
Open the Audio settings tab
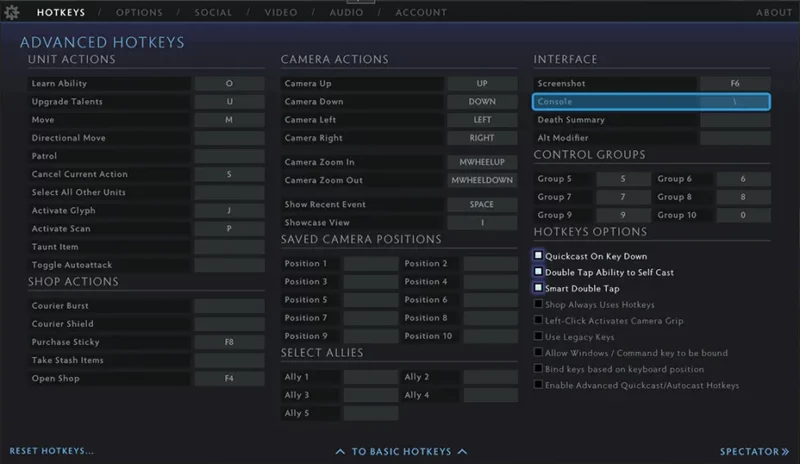click(x=346, y=12)
